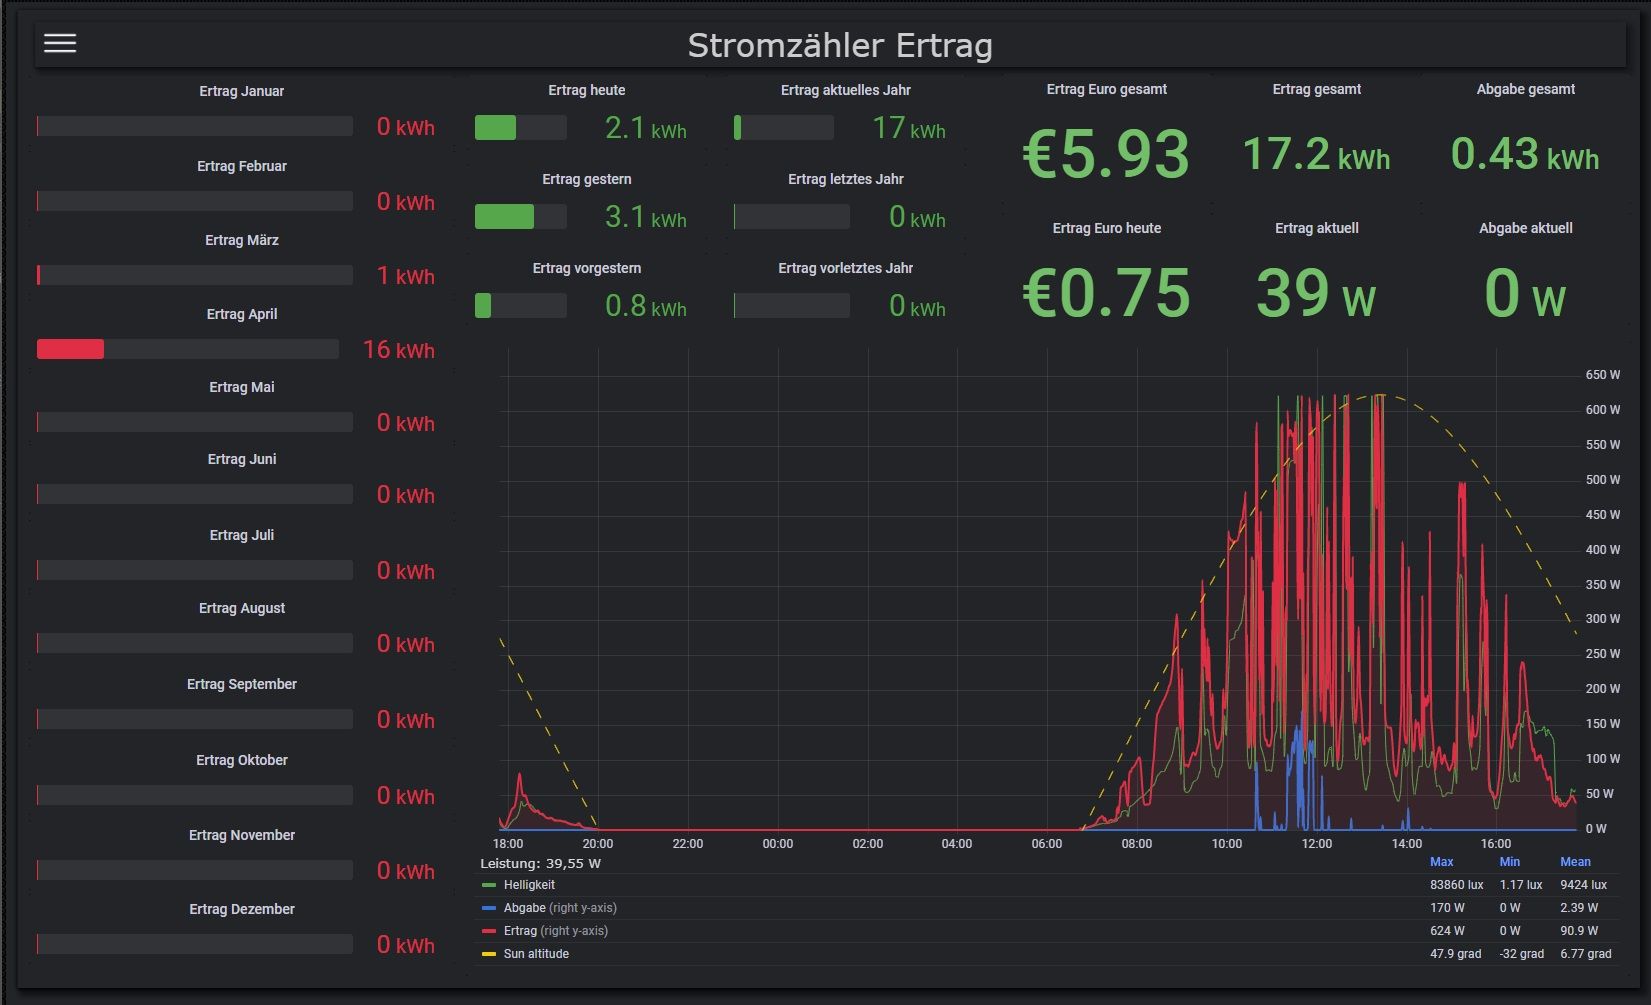Viewport: 1651px width, 1005px height.
Task: Select the Ertrag Dezember panel title
Action: click(x=242, y=909)
